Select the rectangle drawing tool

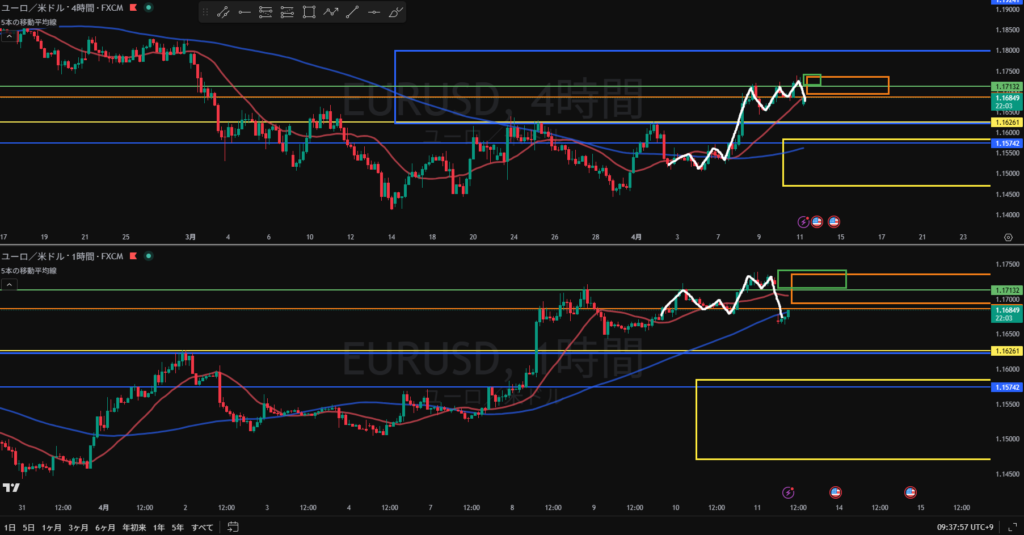point(308,12)
